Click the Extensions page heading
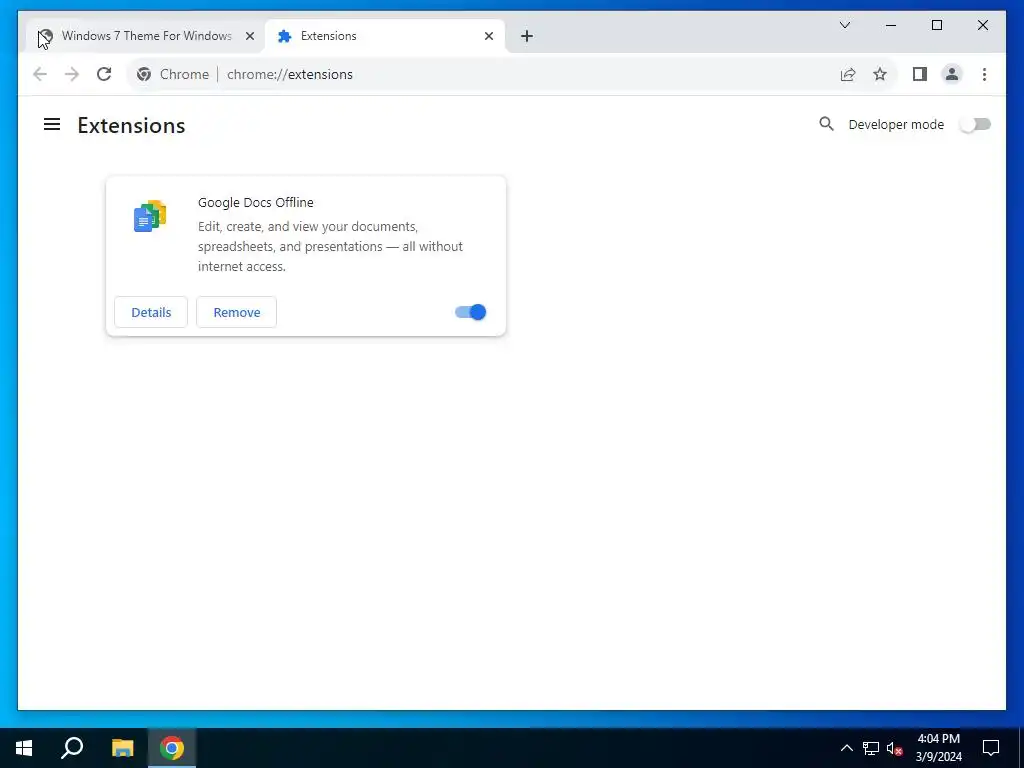This screenshot has width=1024, height=768. (x=131, y=125)
